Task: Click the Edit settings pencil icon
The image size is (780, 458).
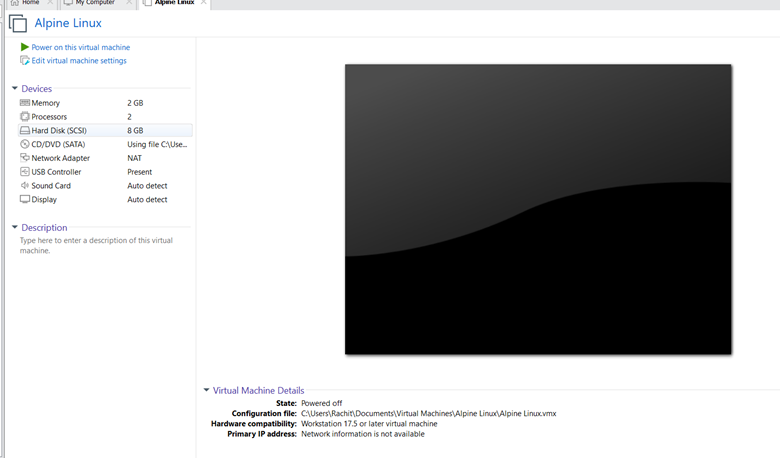Action: click(x=24, y=60)
